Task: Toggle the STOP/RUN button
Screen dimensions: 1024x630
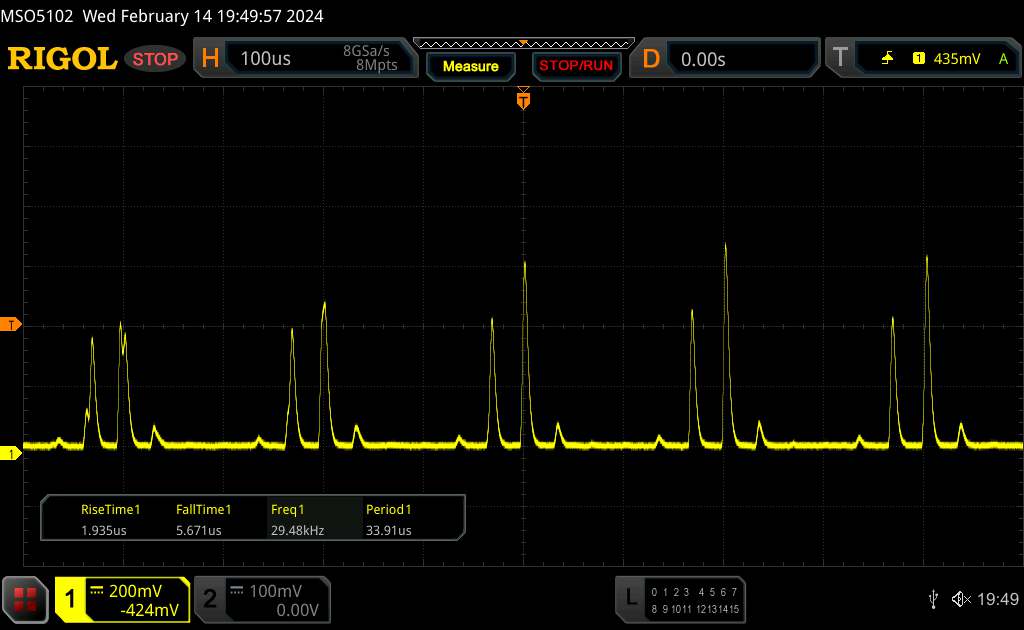Action: pos(576,66)
